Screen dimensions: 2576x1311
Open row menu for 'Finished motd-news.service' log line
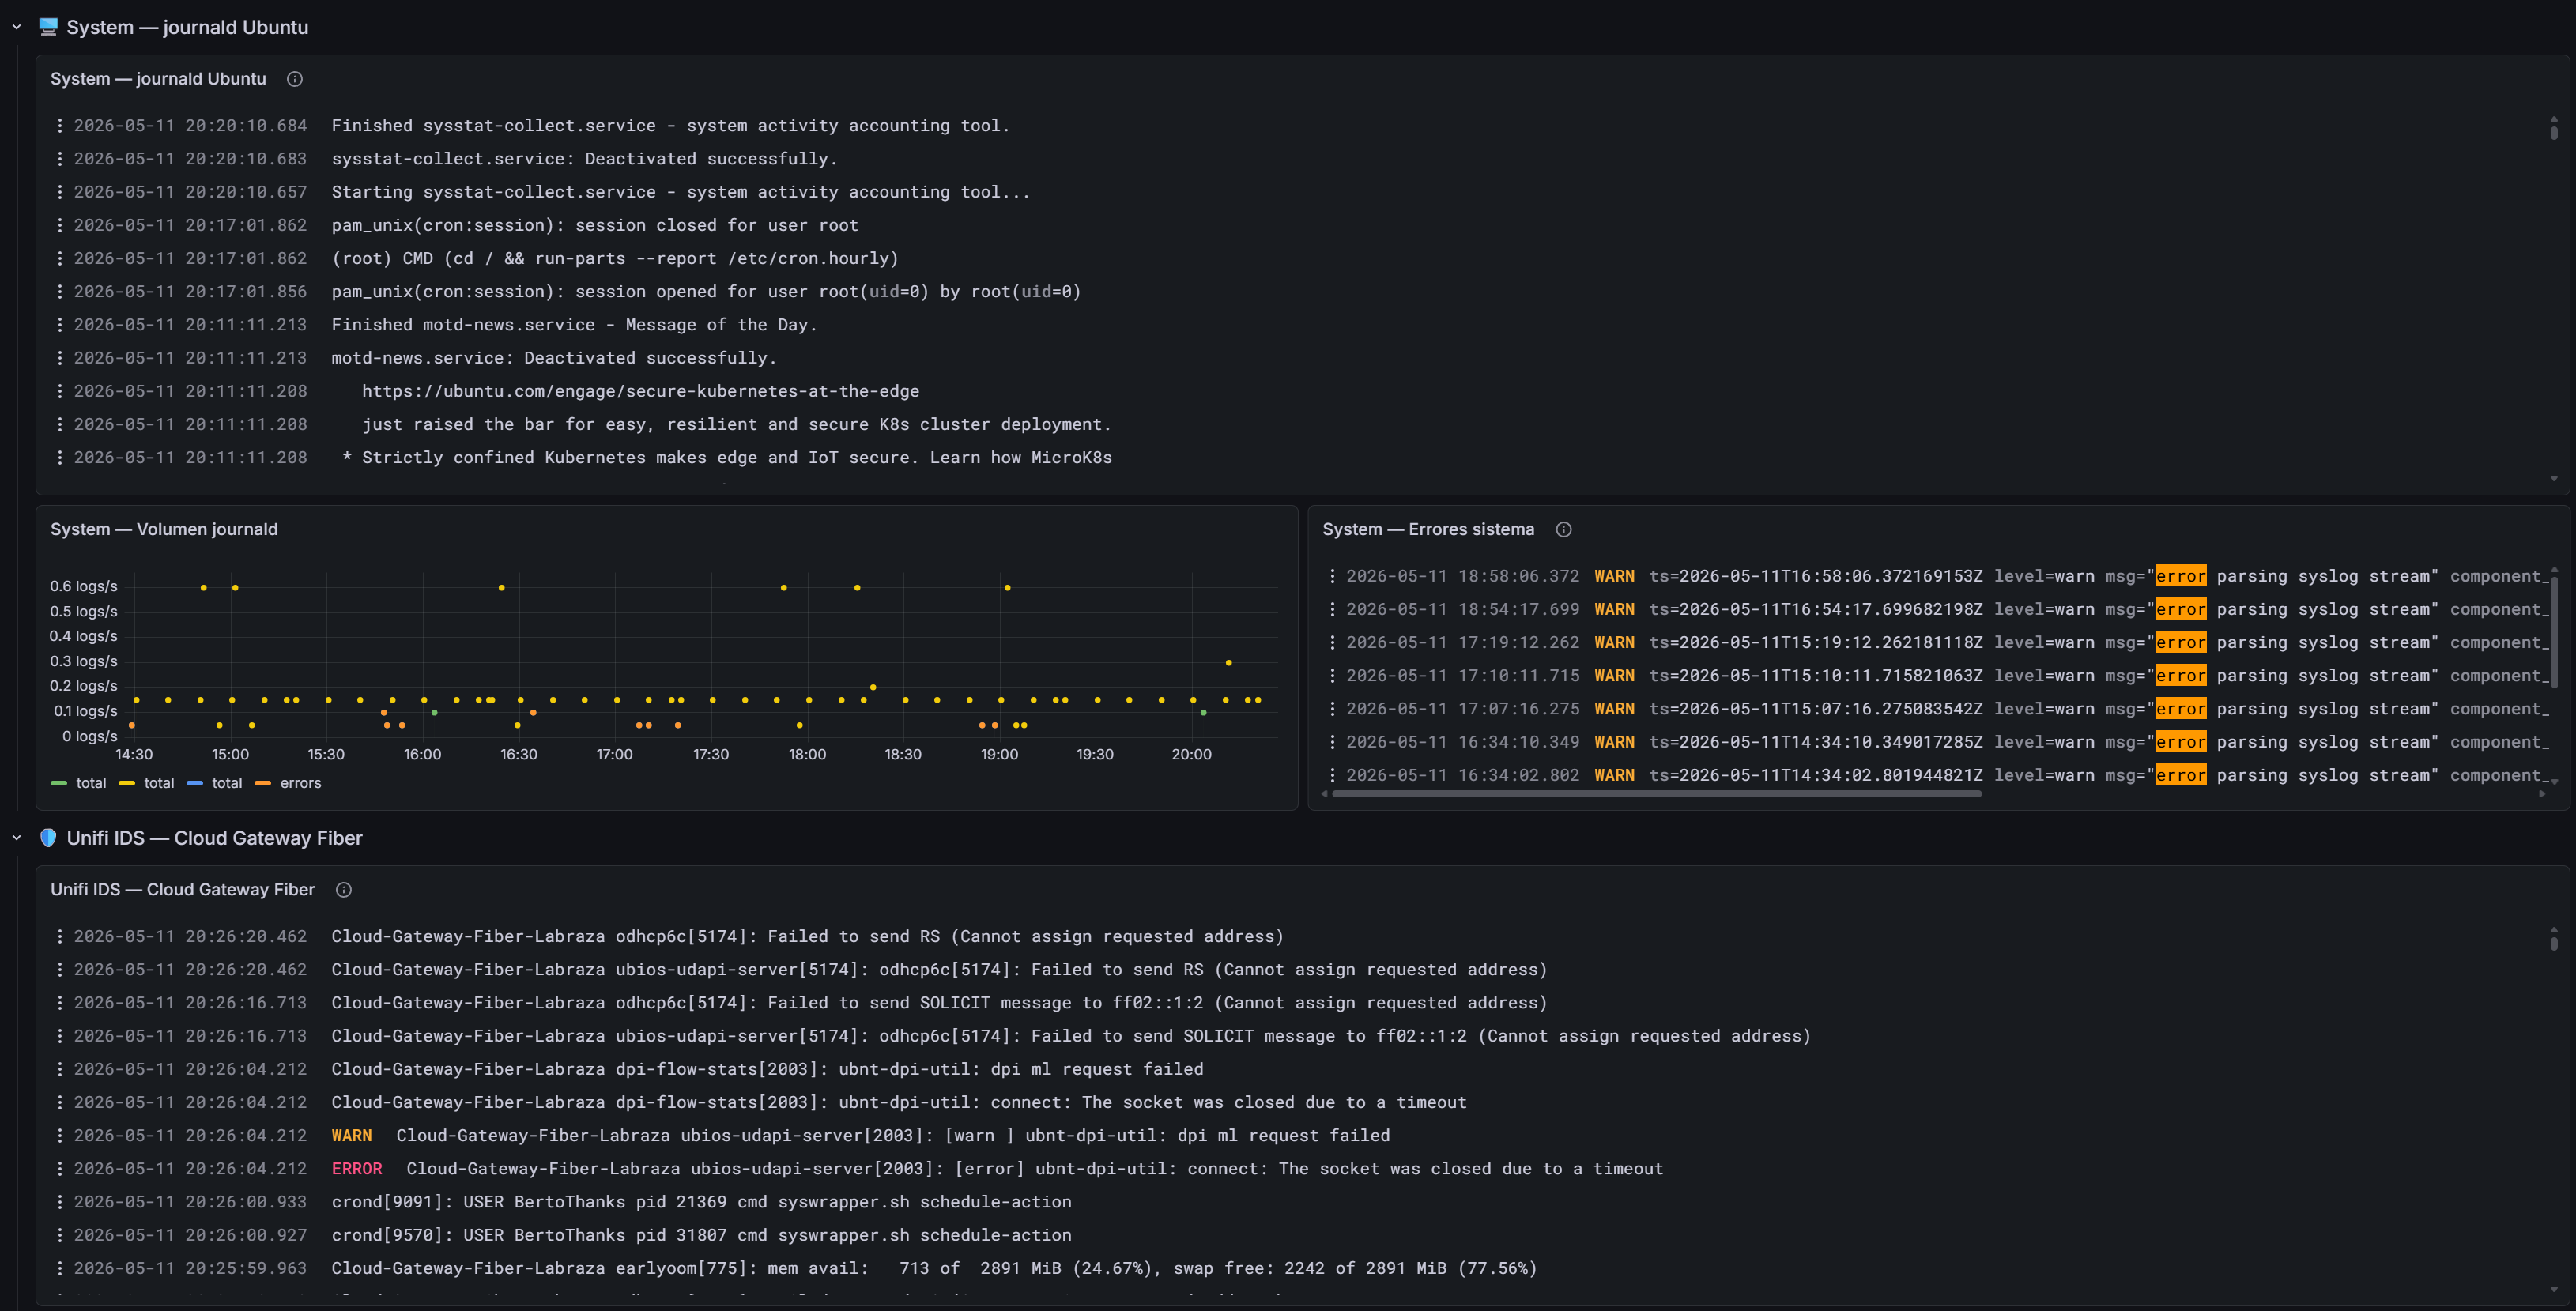tap(60, 325)
